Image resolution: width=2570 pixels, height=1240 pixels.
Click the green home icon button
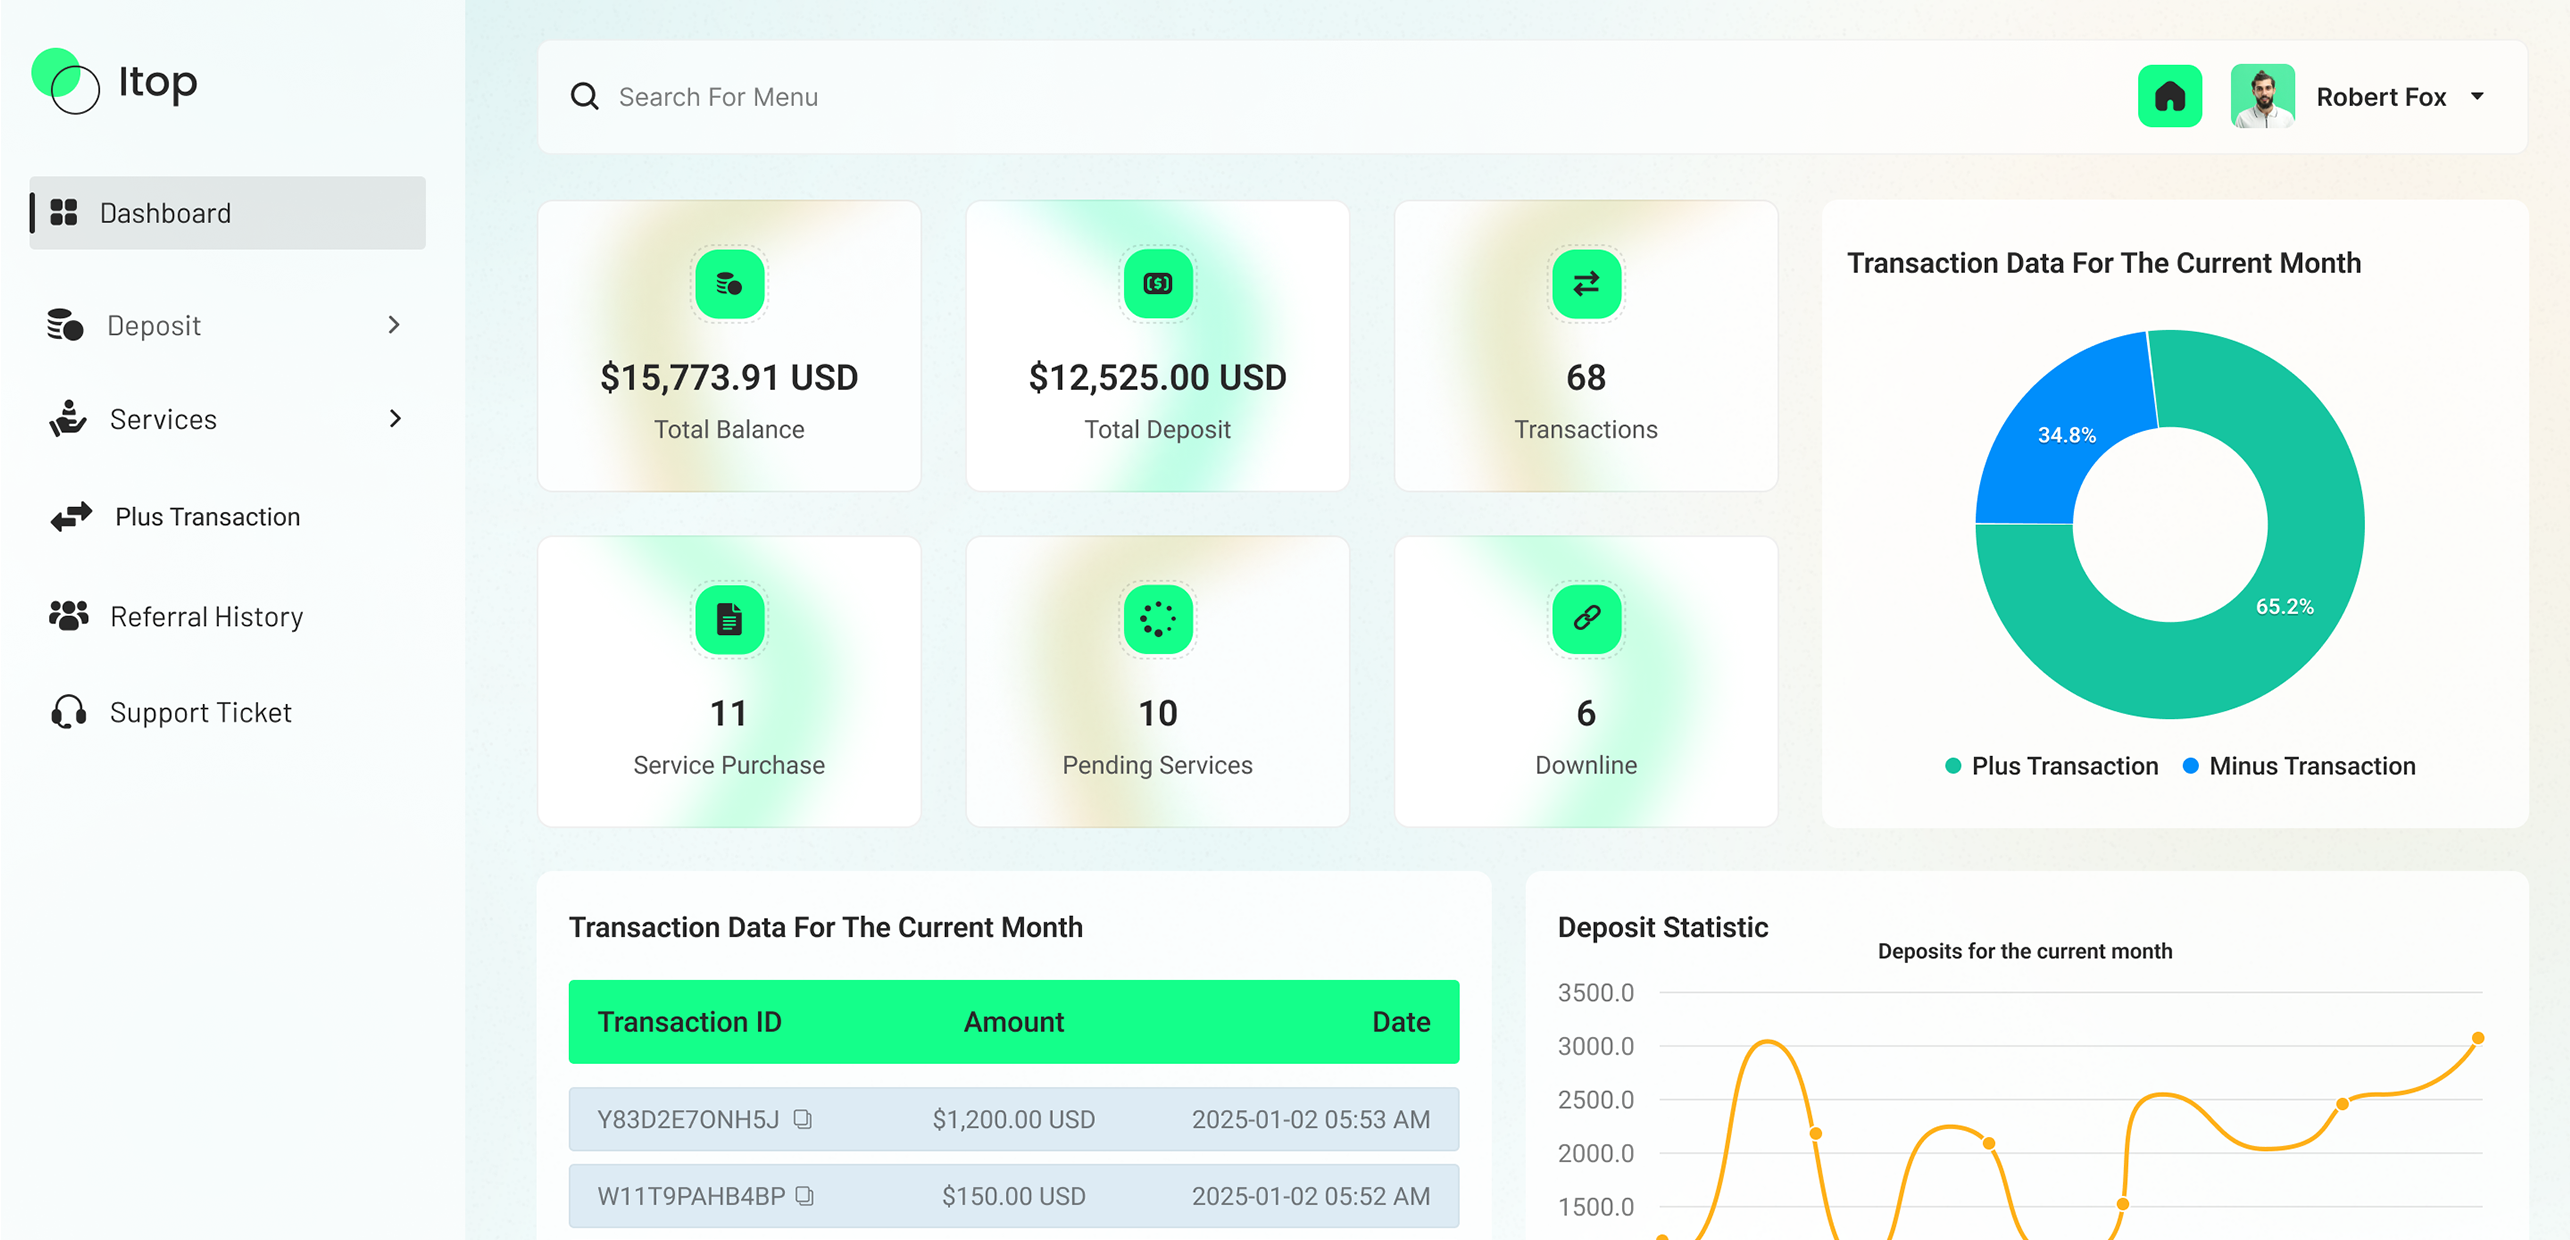coord(2168,97)
